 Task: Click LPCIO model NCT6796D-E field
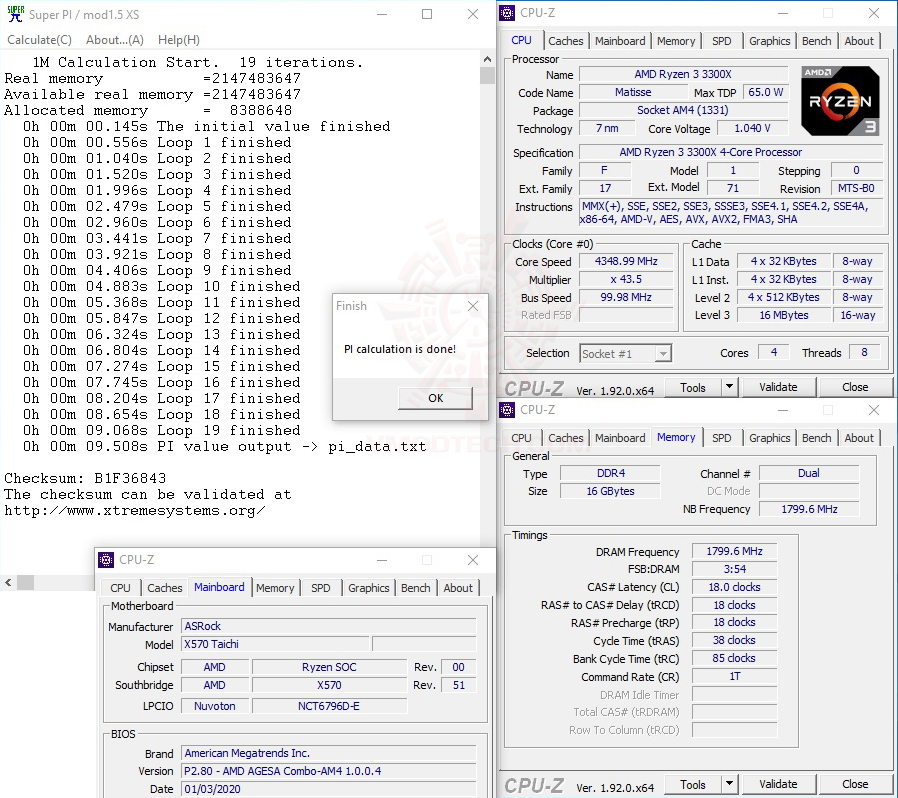[x=329, y=706]
